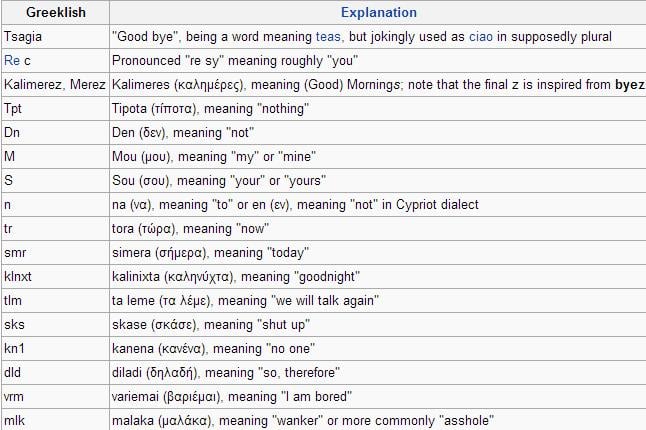The width and height of the screenshot is (646, 430).
Task: Follow the 'ciao' hyperlink
Action: [x=481, y=37]
